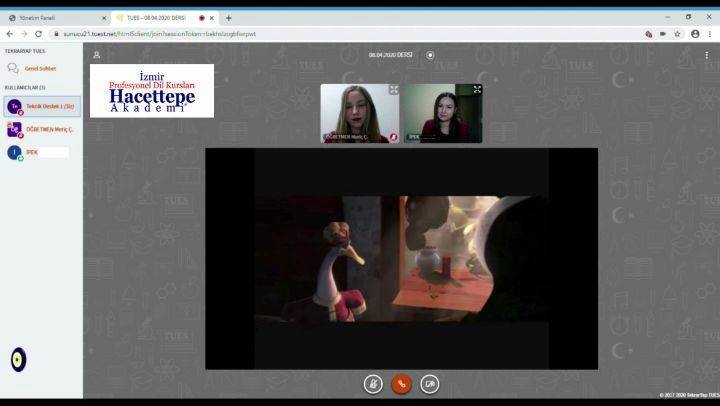Click the evil eye icon in sidebar

click(x=18, y=360)
